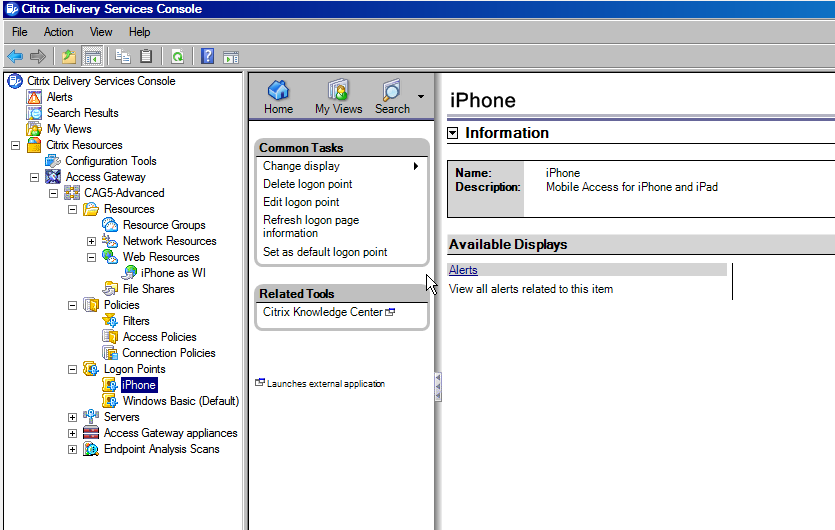Collapse the Logon Points tree node

tap(72, 369)
